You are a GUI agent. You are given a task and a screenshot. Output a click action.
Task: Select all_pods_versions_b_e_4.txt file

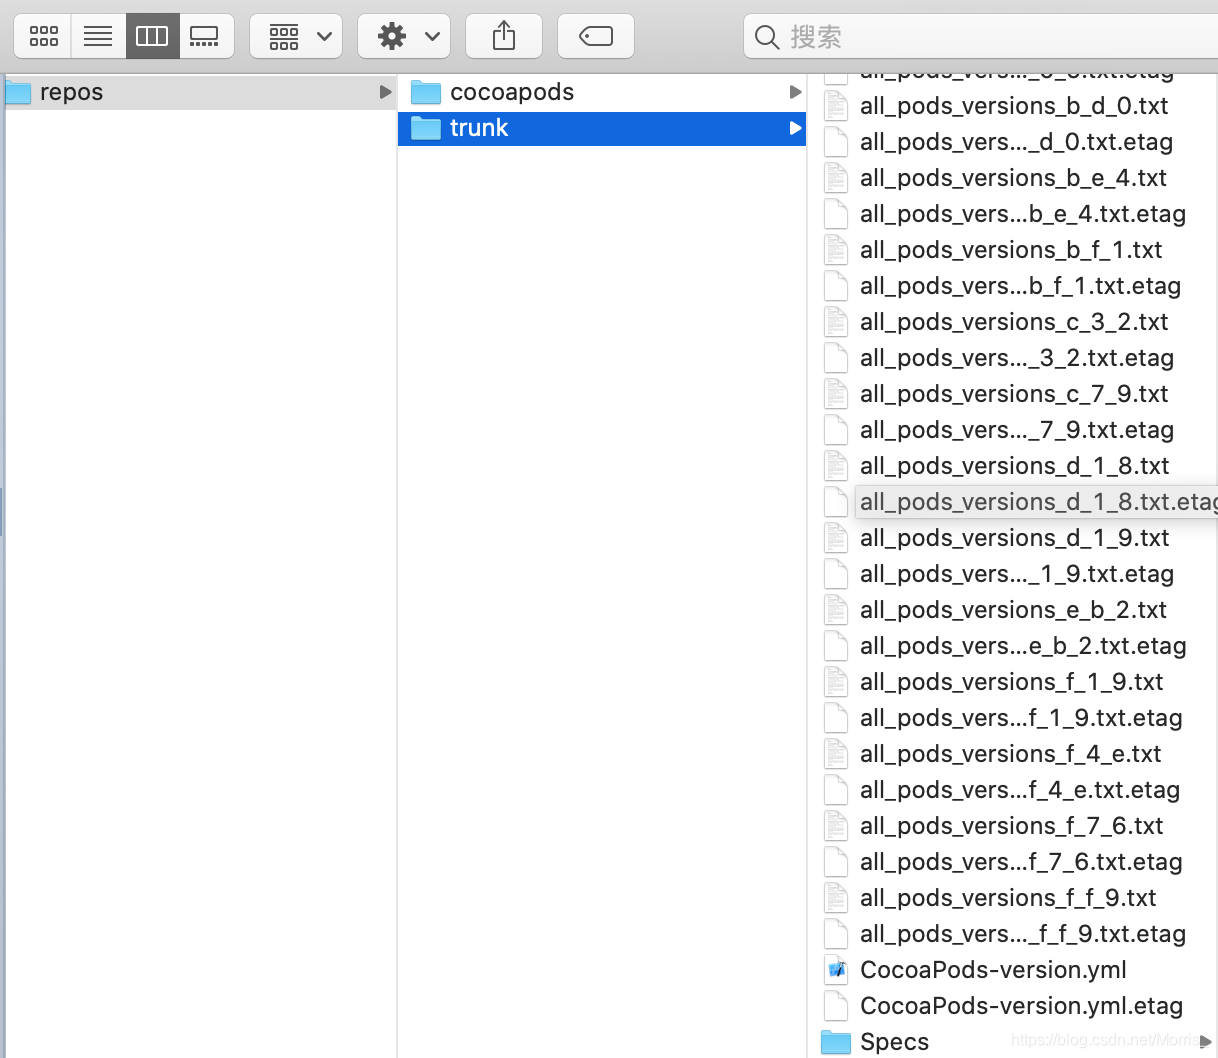point(1013,178)
